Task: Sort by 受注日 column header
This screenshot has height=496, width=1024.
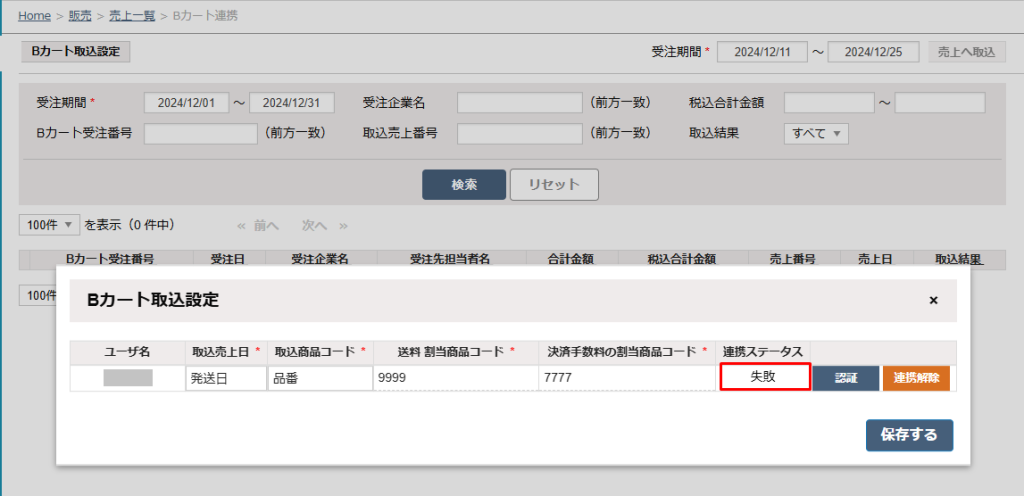Action: pos(229,258)
